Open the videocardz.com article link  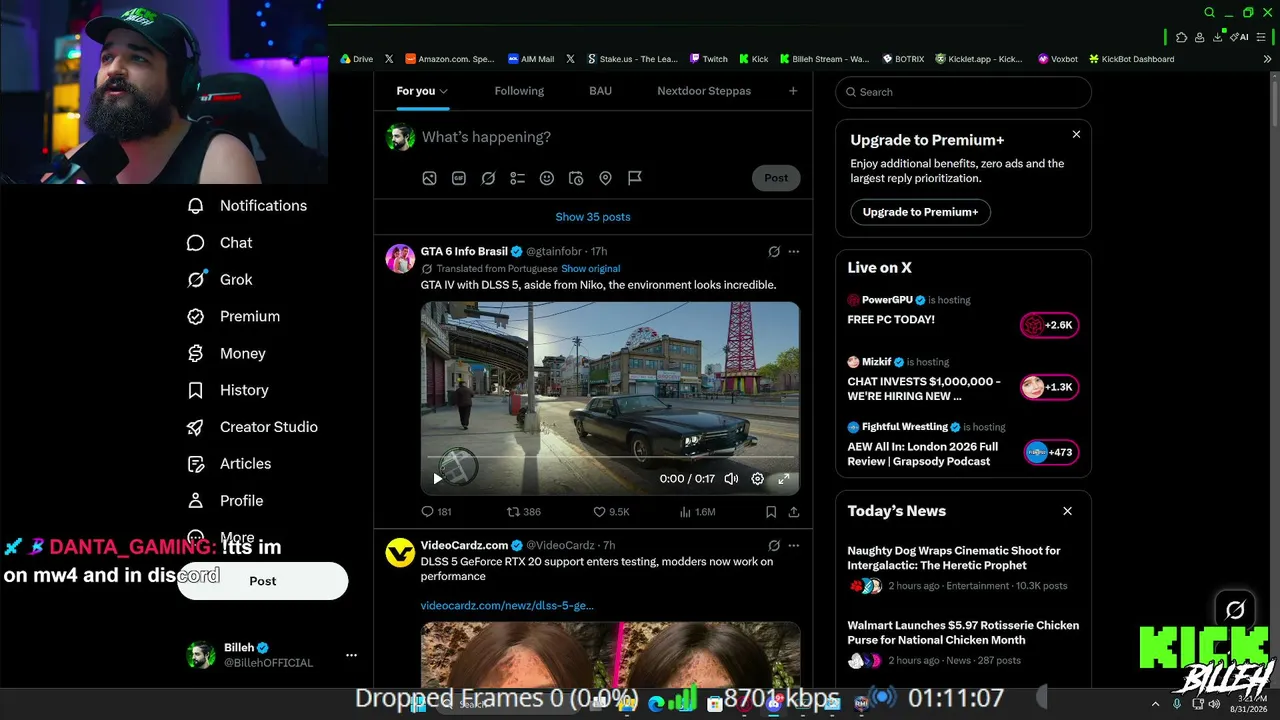coord(507,606)
